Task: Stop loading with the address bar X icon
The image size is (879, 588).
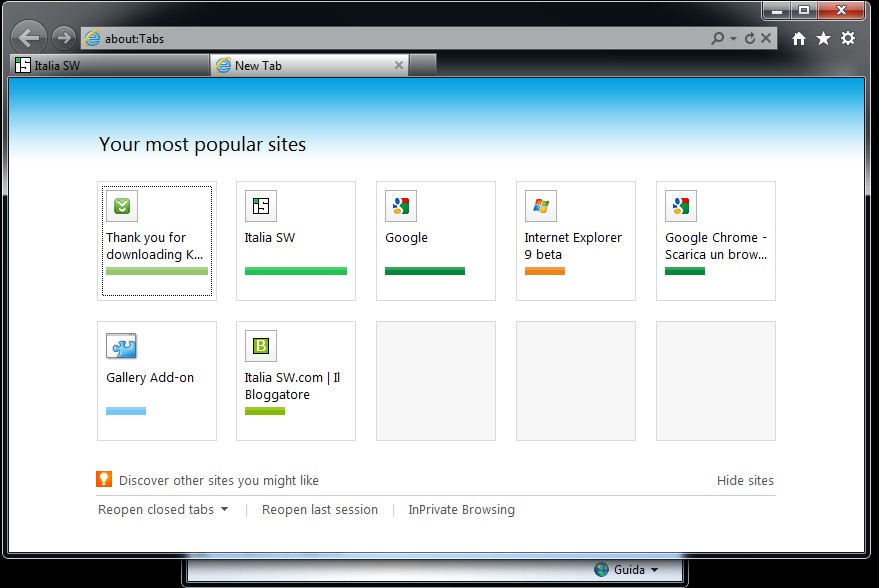Action: pyautogui.click(x=766, y=38)
